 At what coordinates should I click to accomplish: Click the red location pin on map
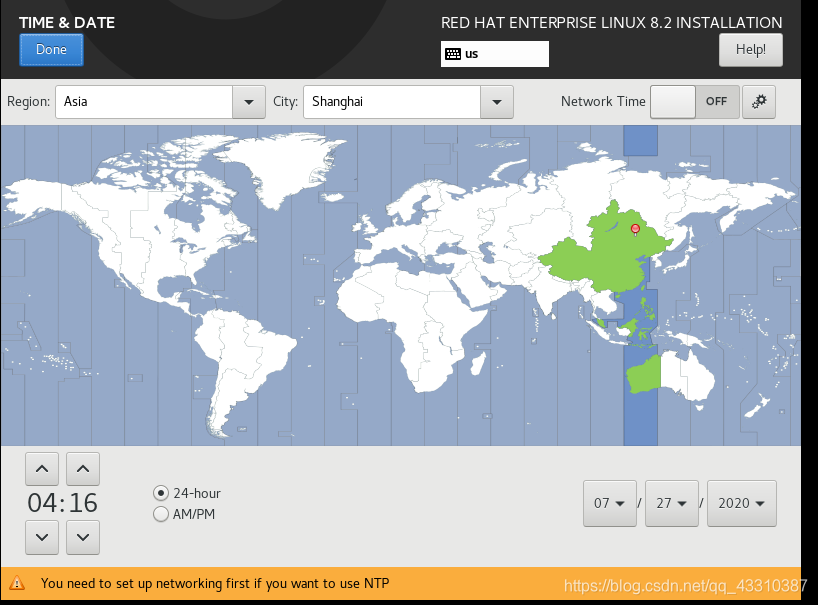coord(635,229)
